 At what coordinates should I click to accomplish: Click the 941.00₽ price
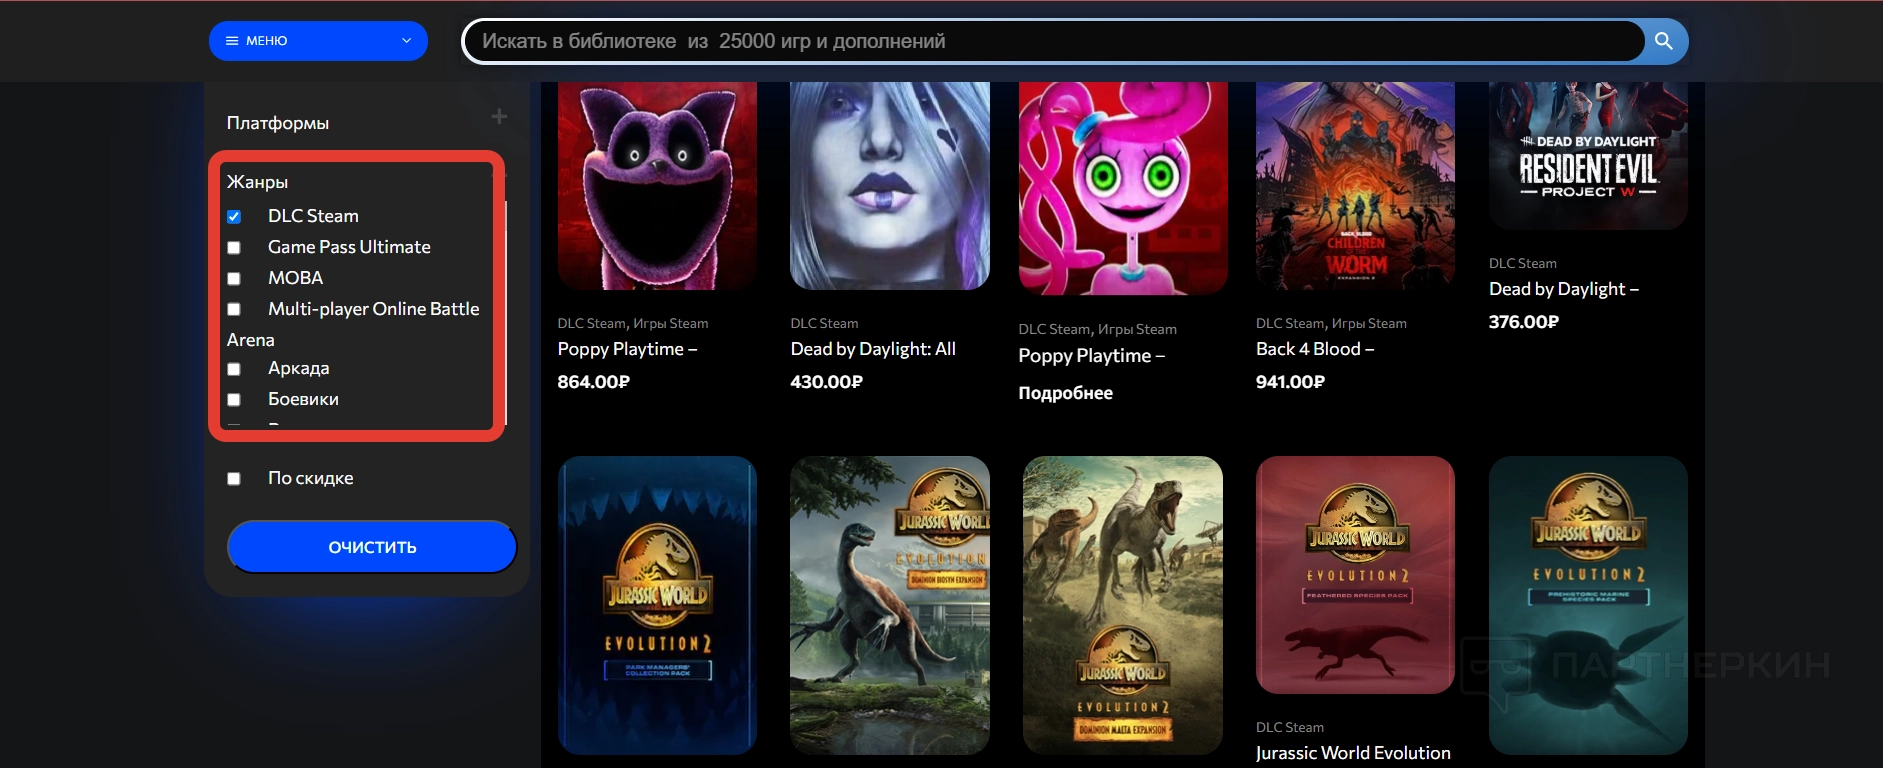tap(1291, 382)
